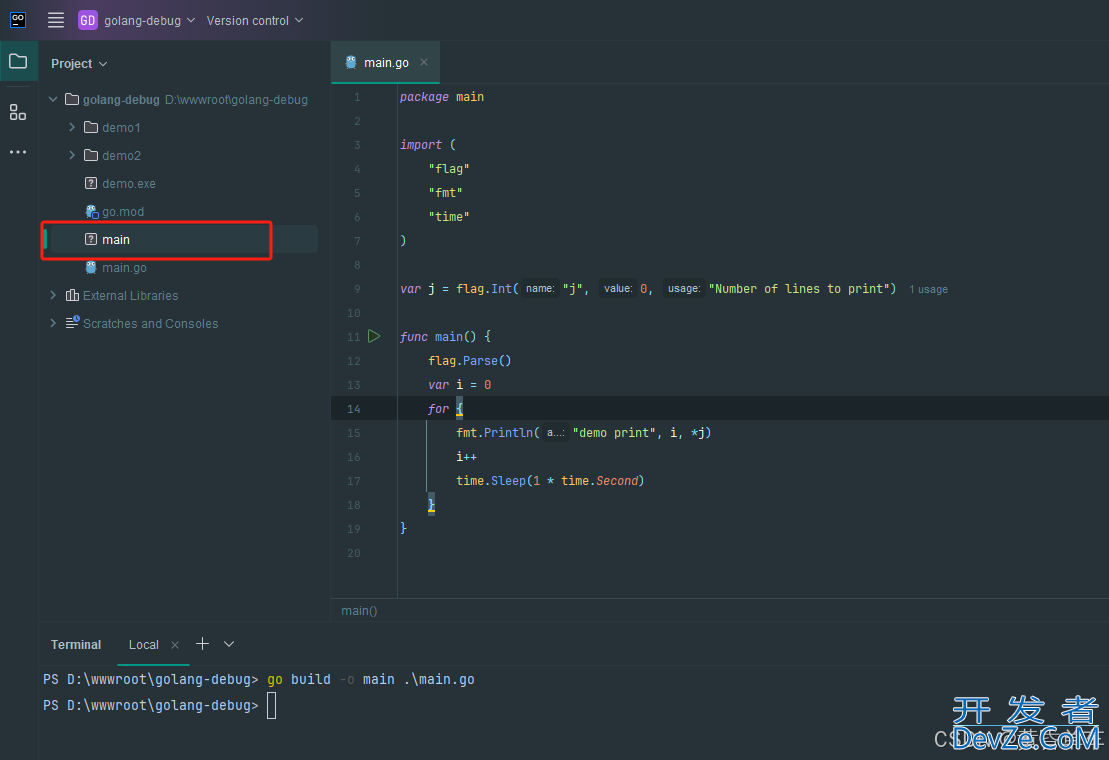Switch to the main.go editor tab

click(386, 62)
